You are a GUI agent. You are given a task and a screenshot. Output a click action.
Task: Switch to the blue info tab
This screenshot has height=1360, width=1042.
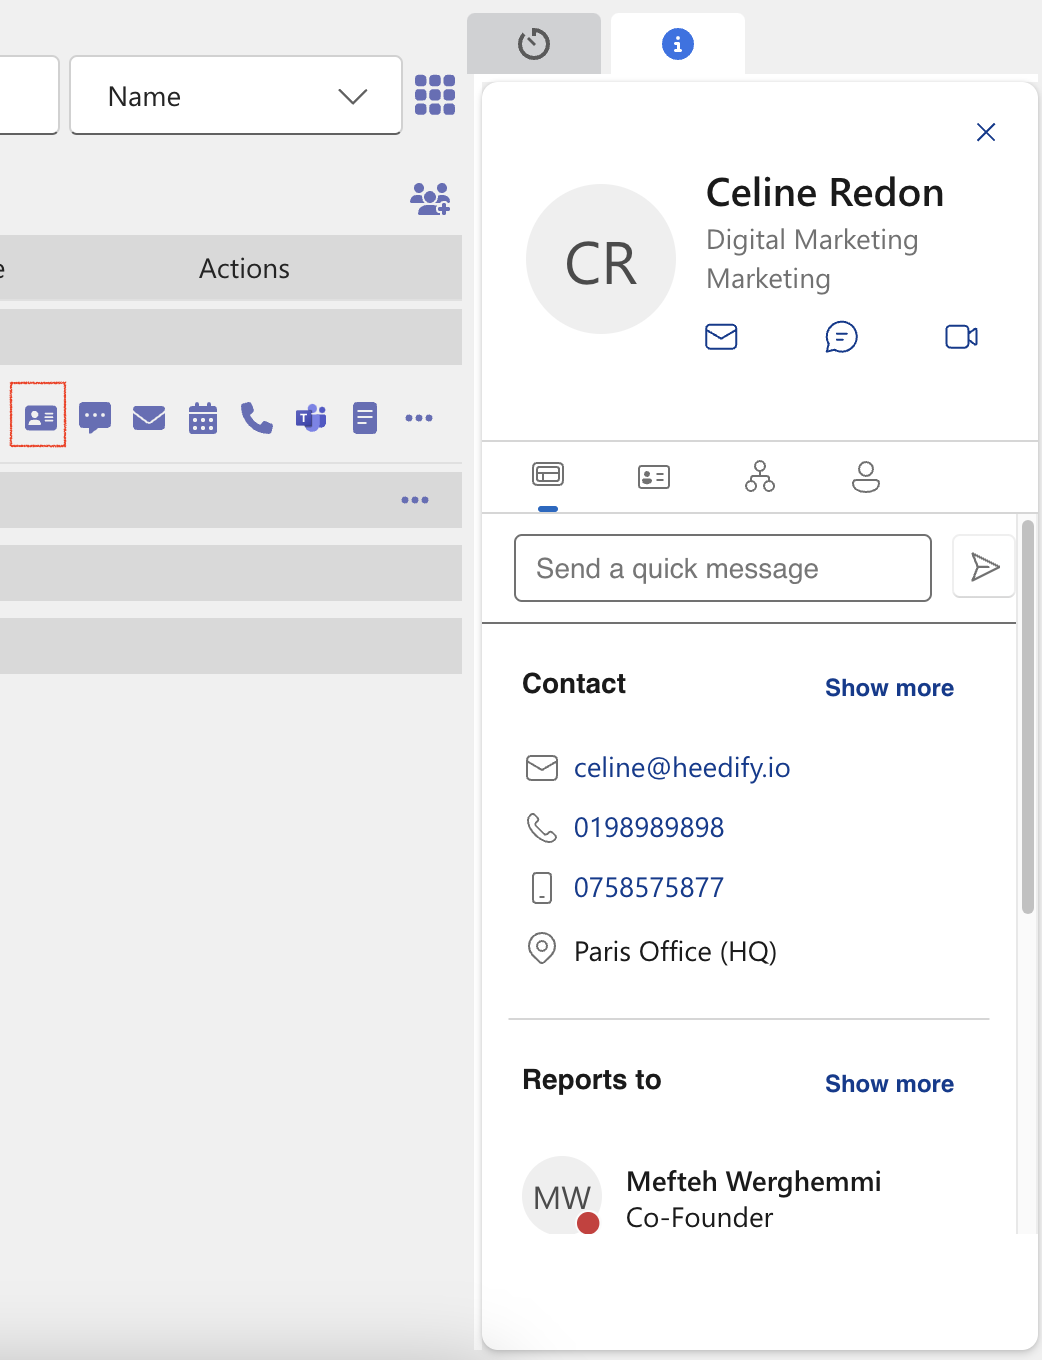tap(678, 44)
